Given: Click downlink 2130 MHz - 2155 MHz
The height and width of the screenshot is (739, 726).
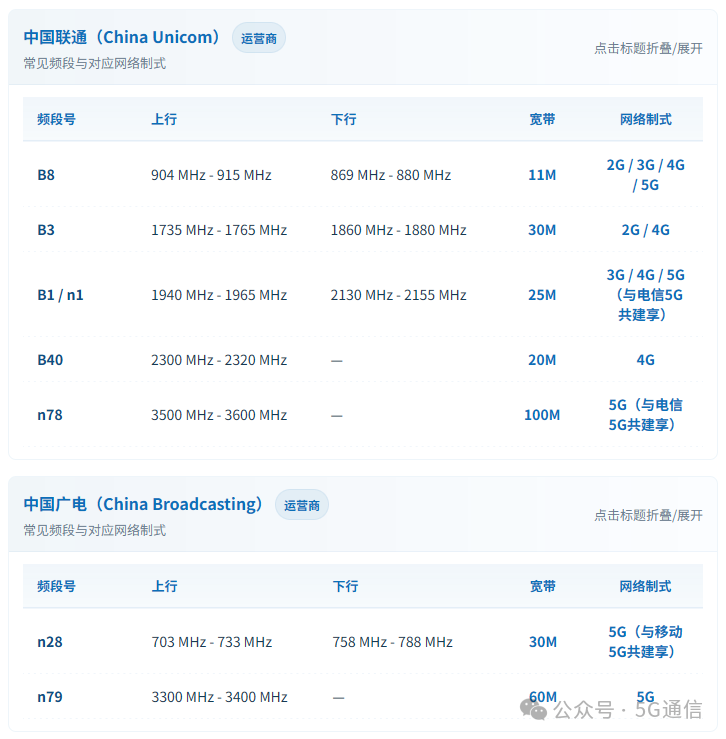Looking at the screenshot, I should (x=399, y=295).
